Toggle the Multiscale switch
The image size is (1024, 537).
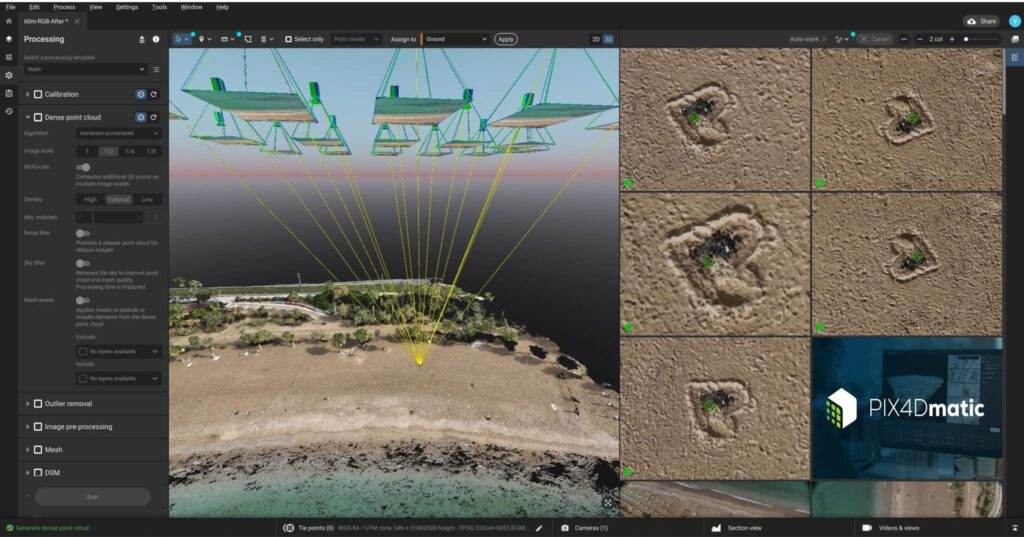83,167
